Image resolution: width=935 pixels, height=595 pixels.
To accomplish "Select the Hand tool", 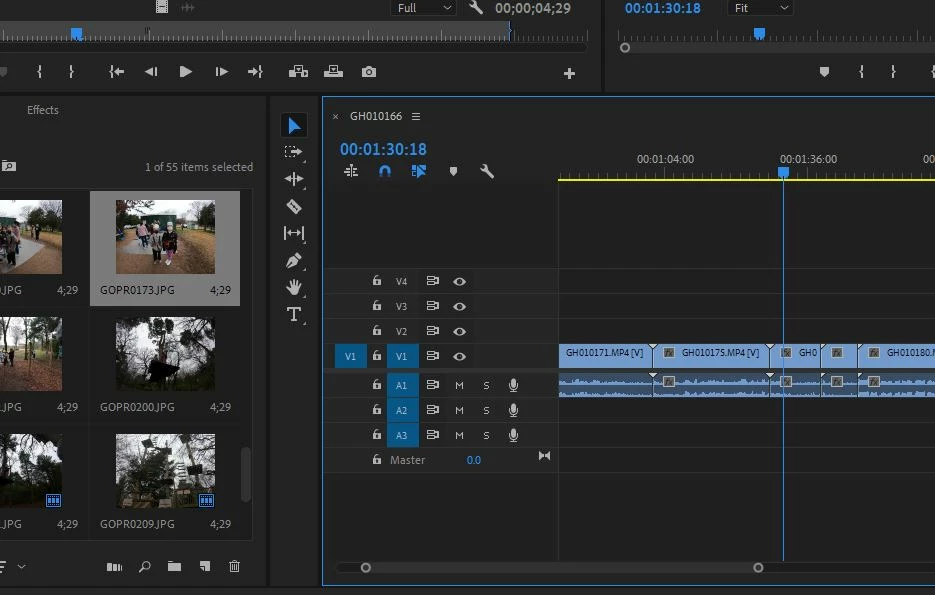I will [x=293, y=287].
